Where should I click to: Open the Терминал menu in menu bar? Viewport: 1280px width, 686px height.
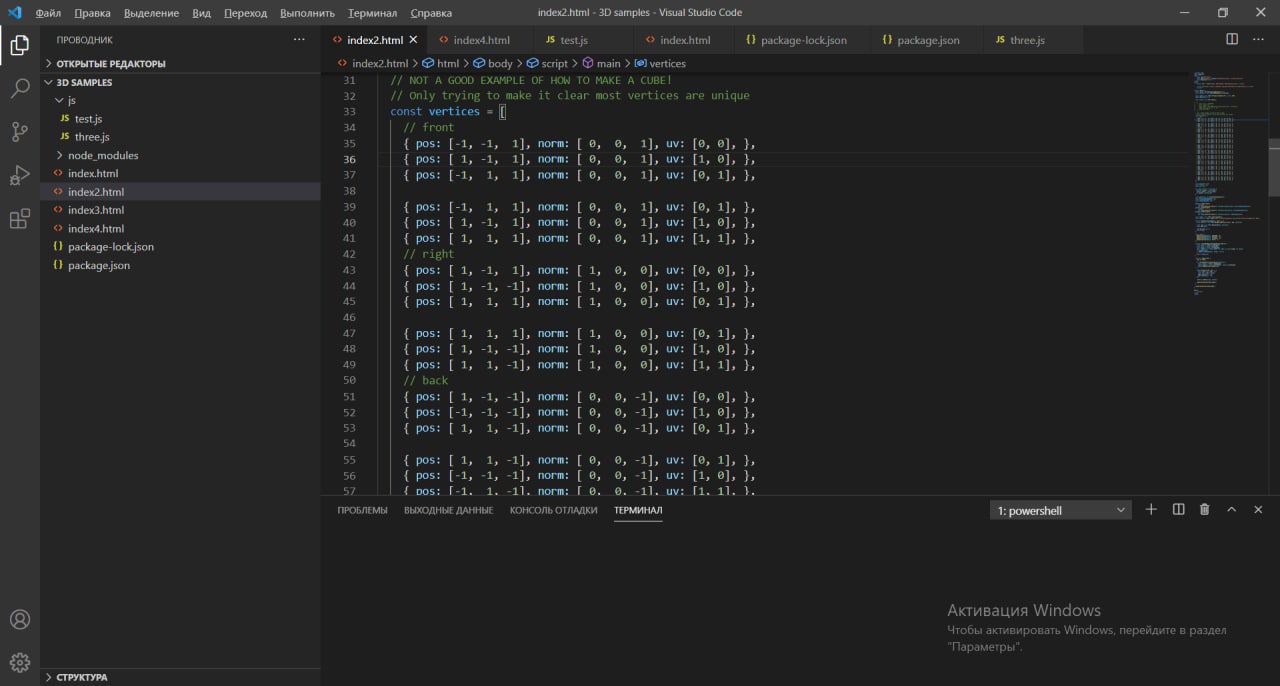click(372, 13)
